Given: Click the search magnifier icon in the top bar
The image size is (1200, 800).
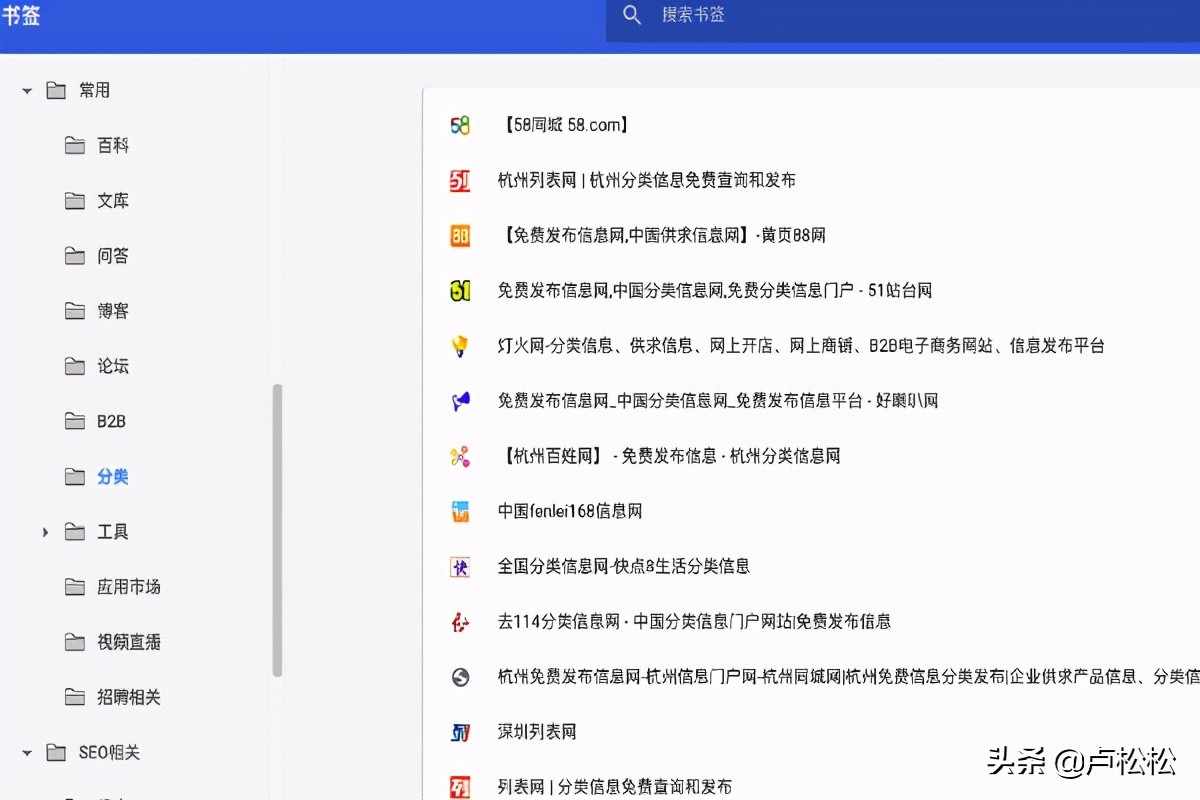Looking at the screenshot, I should 633,16.
